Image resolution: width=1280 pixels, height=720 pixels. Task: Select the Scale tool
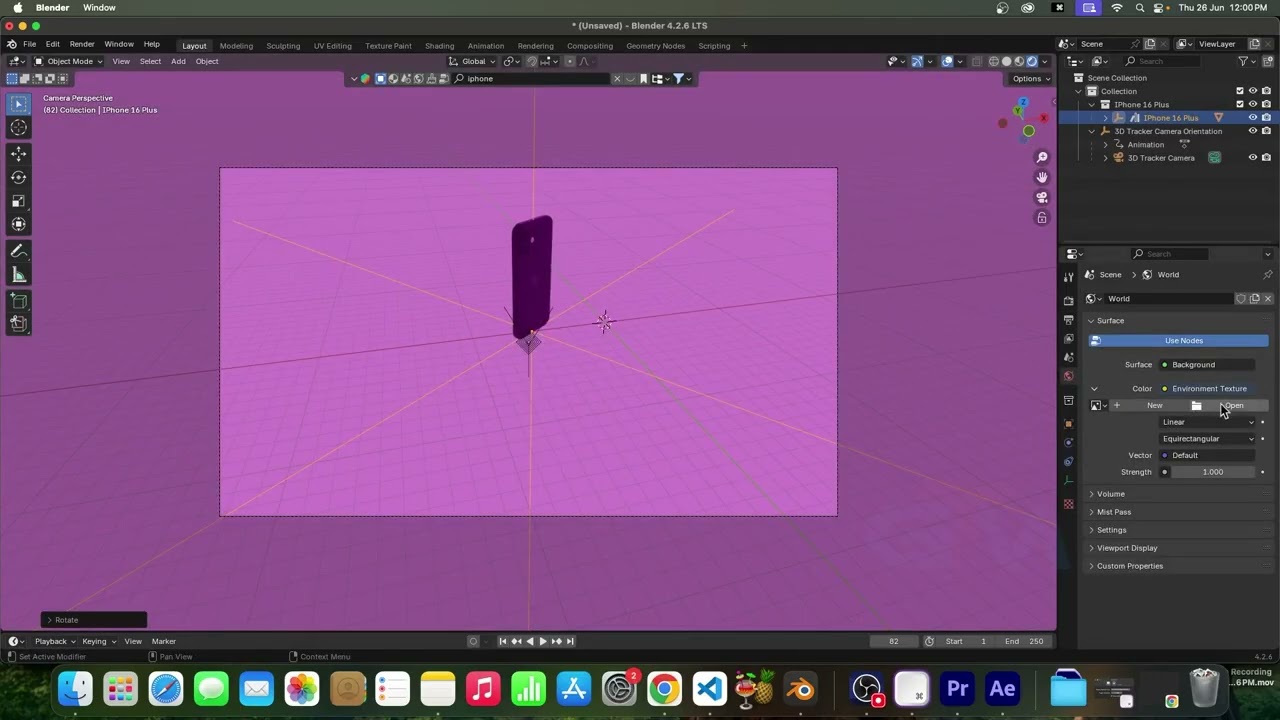click(x=18, y=201)
